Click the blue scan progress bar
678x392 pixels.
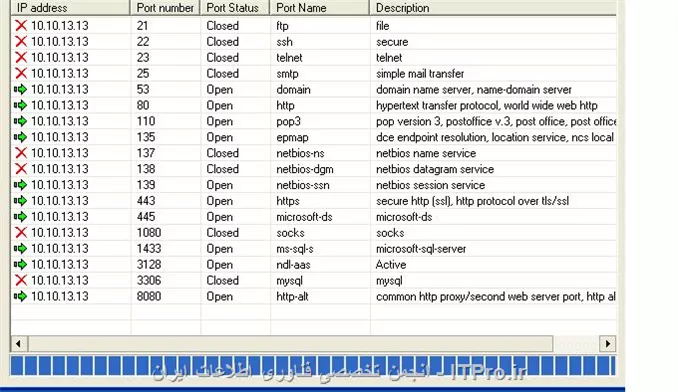pyautogui.click(x=313, y=366)
